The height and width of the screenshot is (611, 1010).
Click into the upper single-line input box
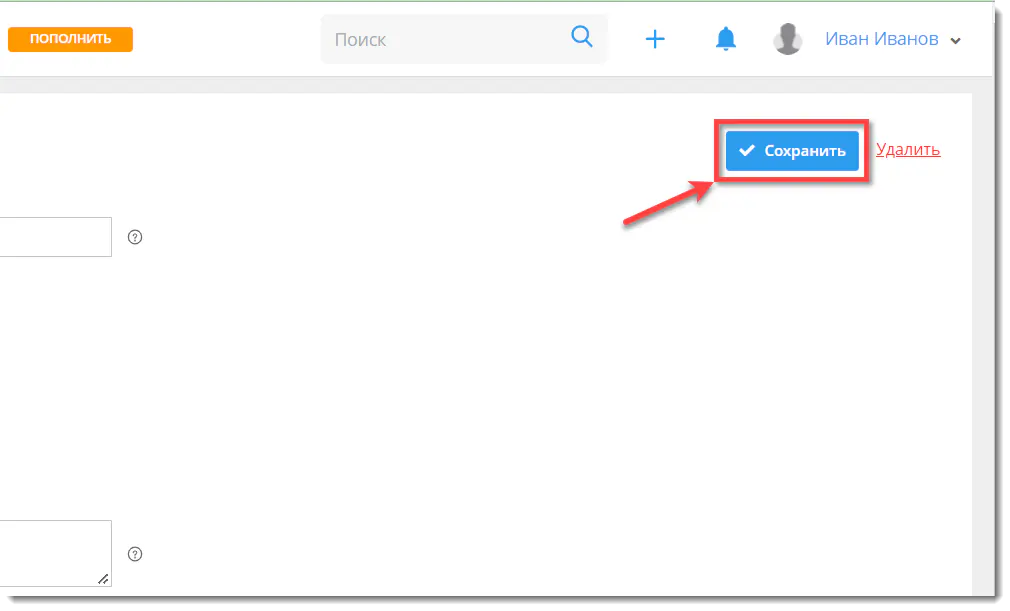click(x=55, y=237)
